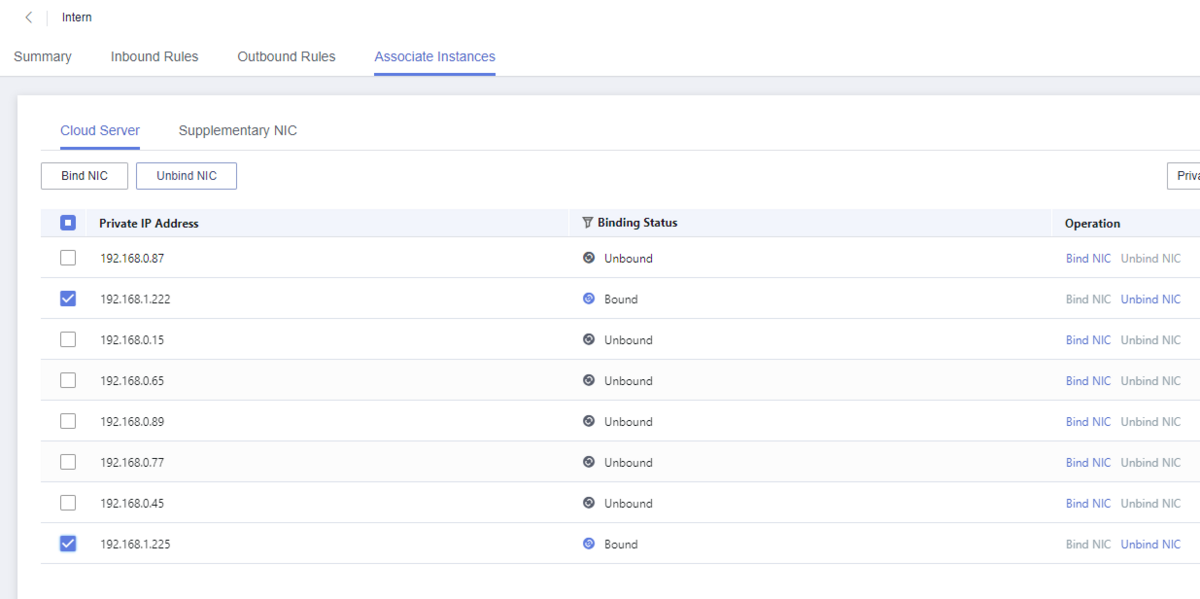Click Bound status icon for 192.168.1.222
This screenshot has height=599, width=1200.
[x=589, y=299]
